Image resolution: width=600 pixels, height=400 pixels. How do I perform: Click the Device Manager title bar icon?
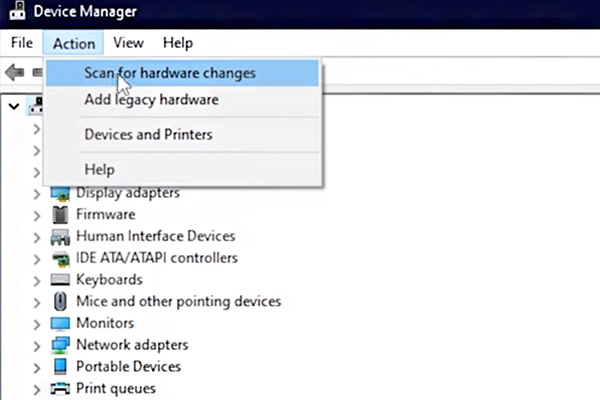(x=17, y=11)
